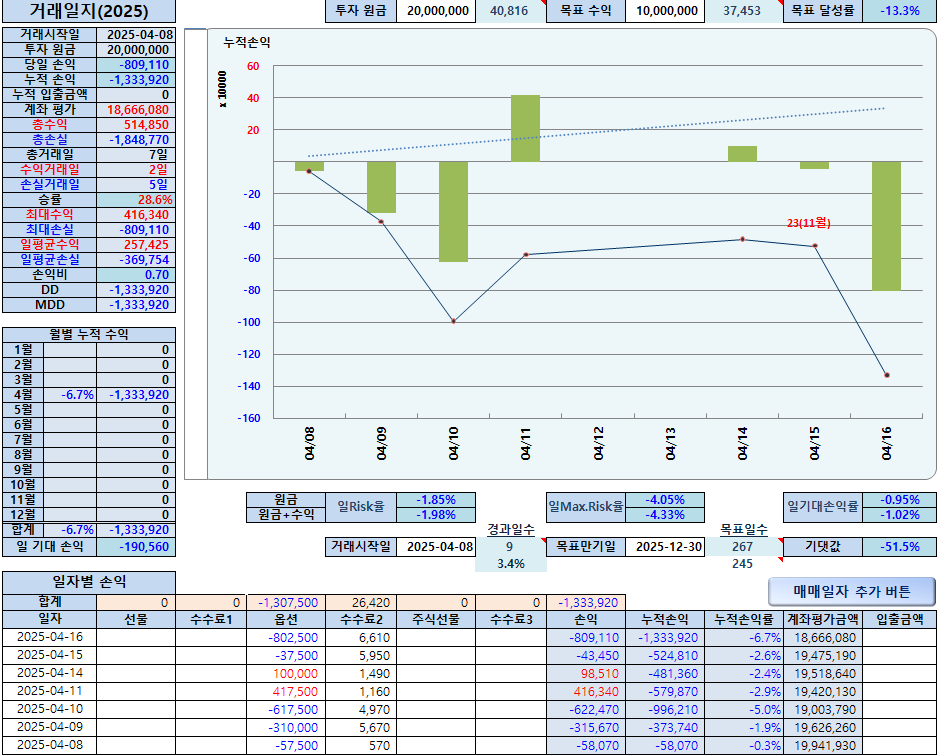Select the 합계 option total -1,307,500
The height and width of the screenshot is (755, 941).
(286, 603)
